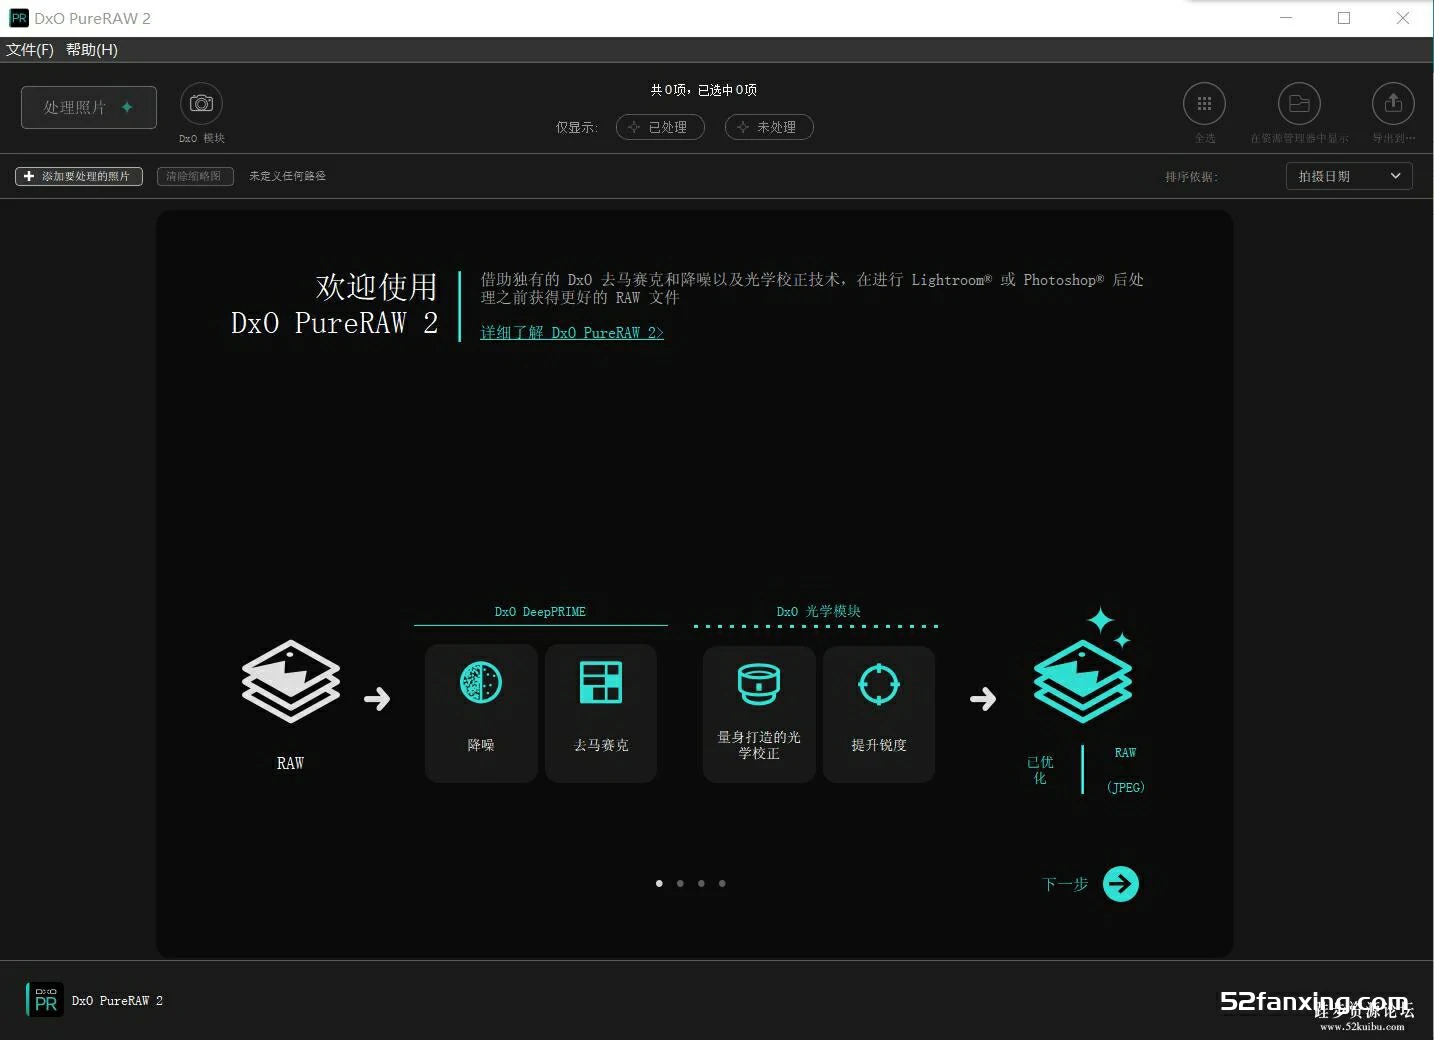Select the first carousel page dot

659,883
